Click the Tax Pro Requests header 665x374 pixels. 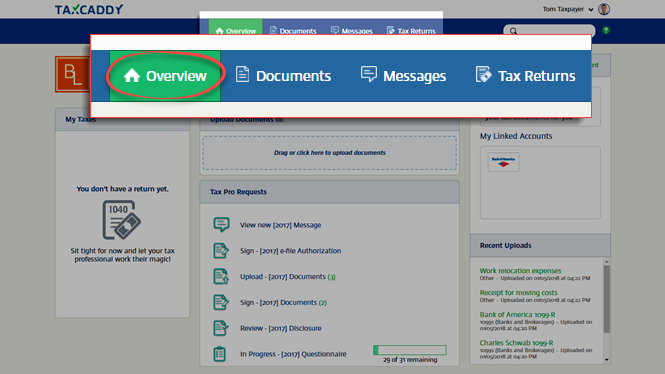pyautogui.click(x=330, y=192)
